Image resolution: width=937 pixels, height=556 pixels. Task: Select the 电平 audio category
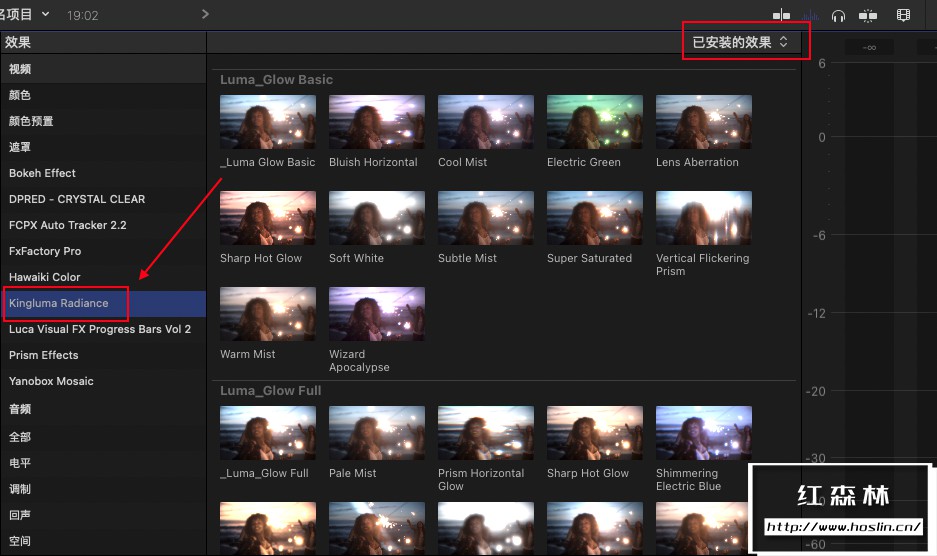103,463
